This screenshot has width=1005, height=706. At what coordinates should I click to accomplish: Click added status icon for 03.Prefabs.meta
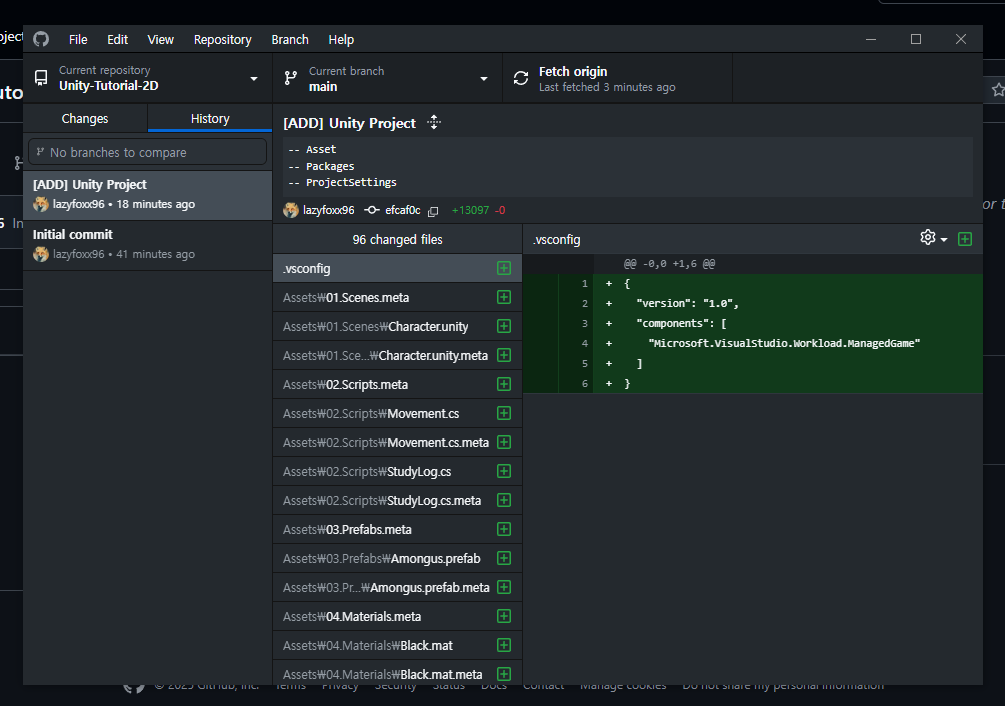[504, 529]
